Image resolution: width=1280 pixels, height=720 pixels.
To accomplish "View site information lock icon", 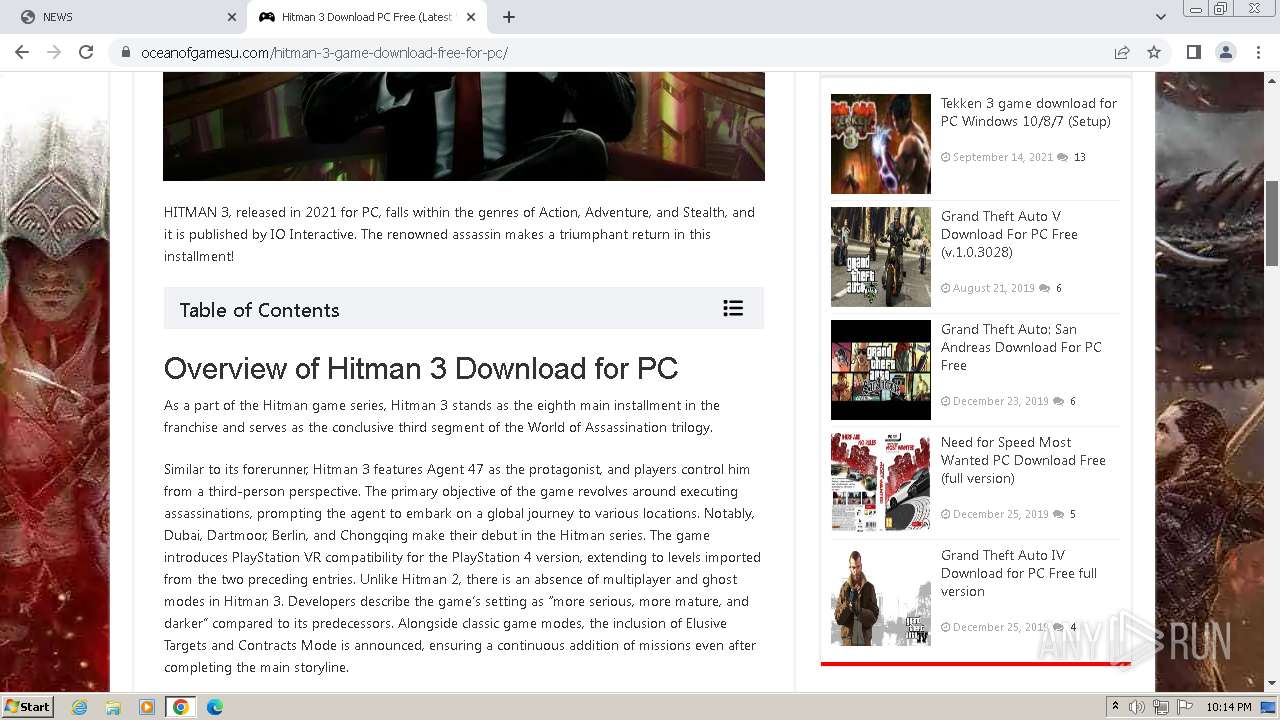I will tap(126, 52).
